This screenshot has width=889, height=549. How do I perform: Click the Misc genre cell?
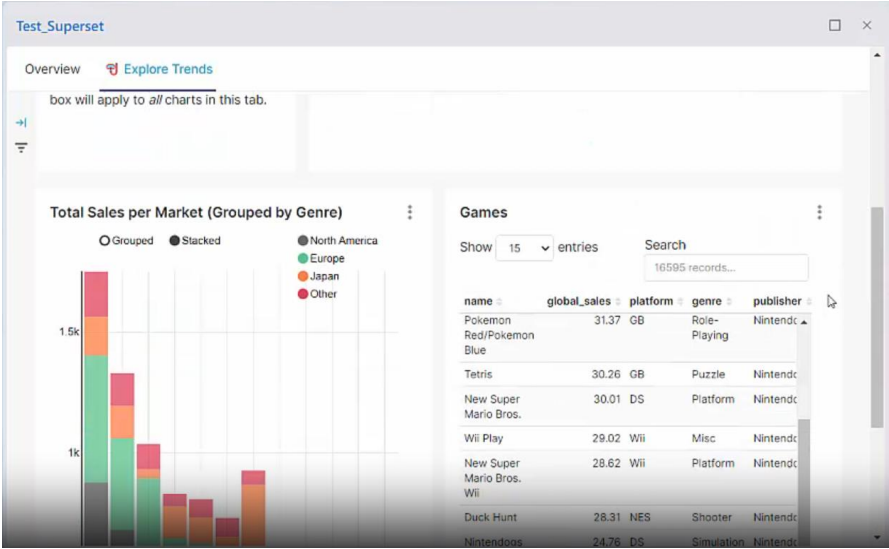click(x=703, y=438)
